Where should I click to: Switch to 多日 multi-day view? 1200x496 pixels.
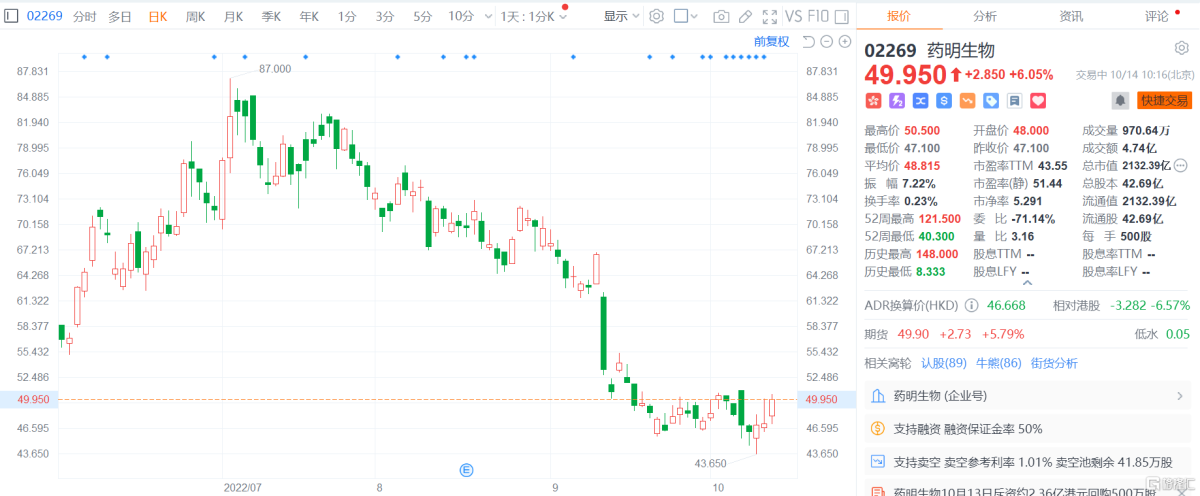pyautogui.click(x=120, y=16)
